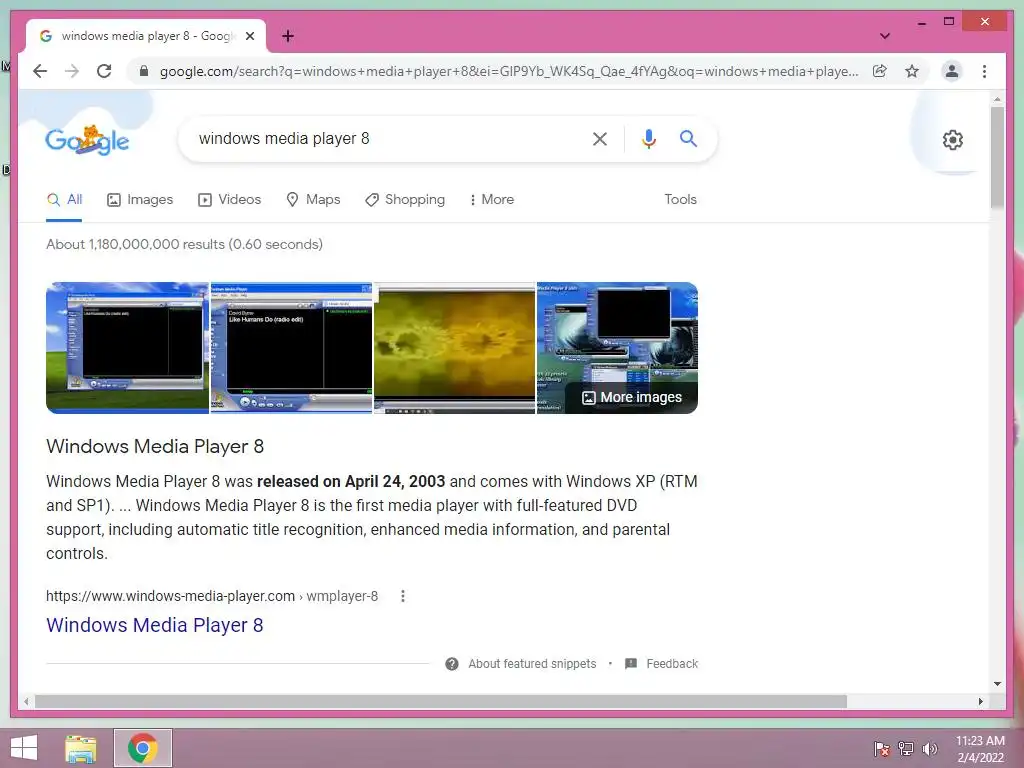The image size is (1024, 768).
Task: Click the scroll right arrow
Action: pos(980,701)
